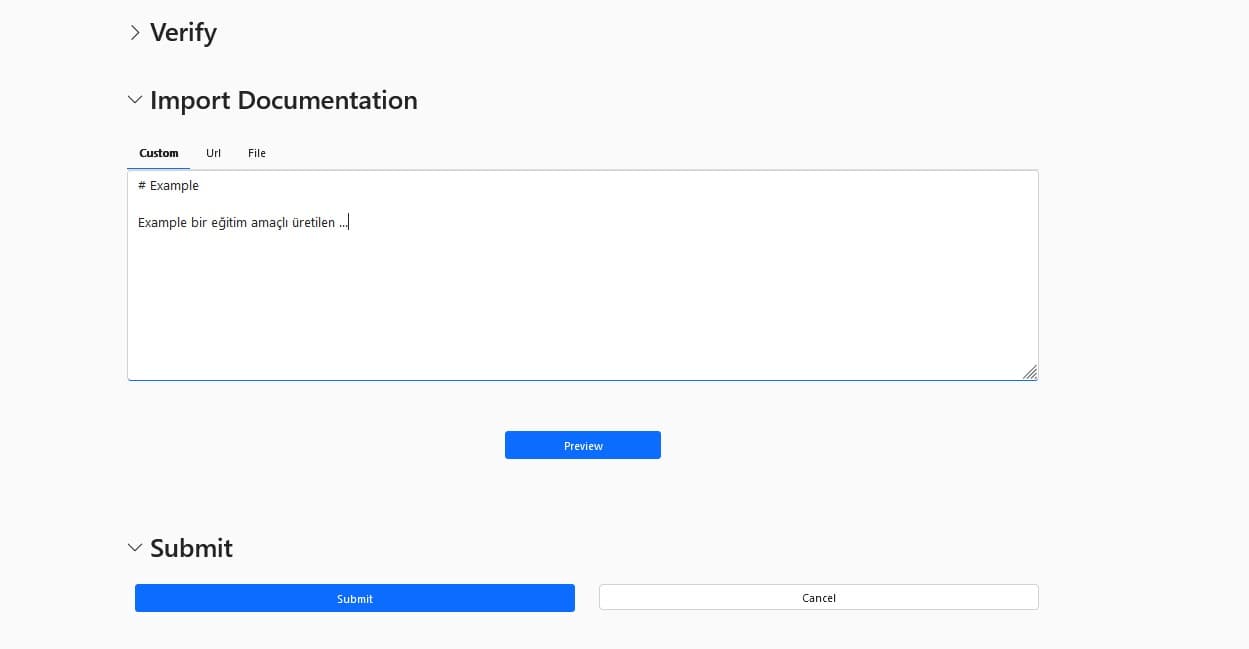Switch to the File tab
Screen dimensions: 1249x649
pos(257,153)
